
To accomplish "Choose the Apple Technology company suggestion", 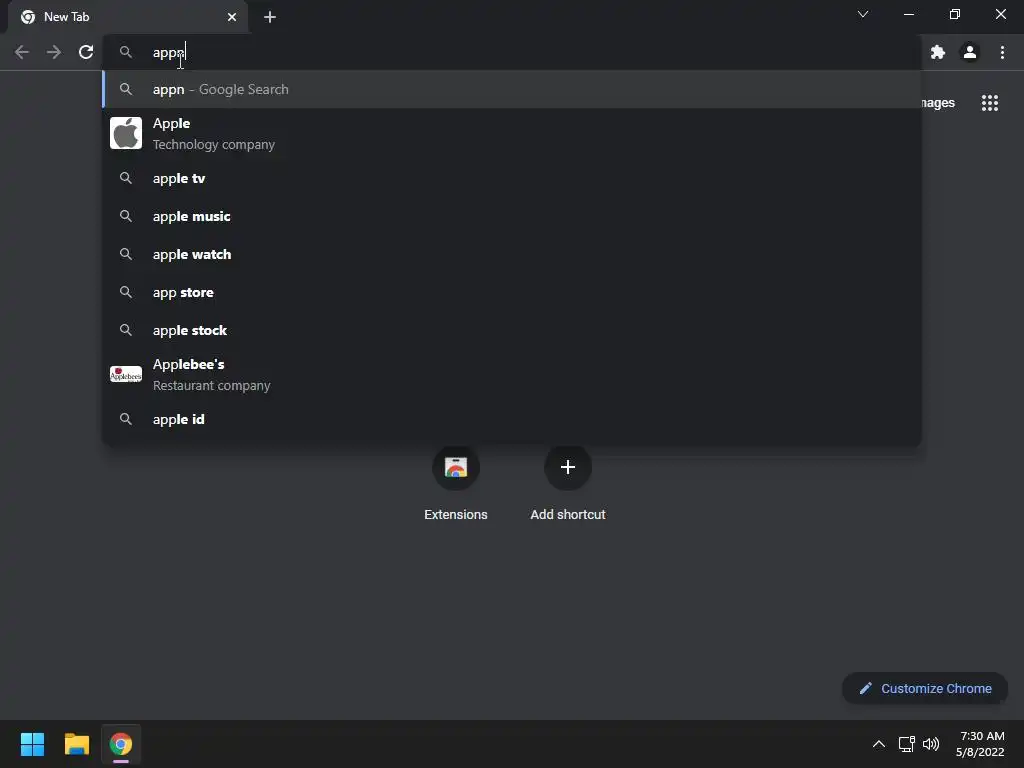I will pos(512,133).
